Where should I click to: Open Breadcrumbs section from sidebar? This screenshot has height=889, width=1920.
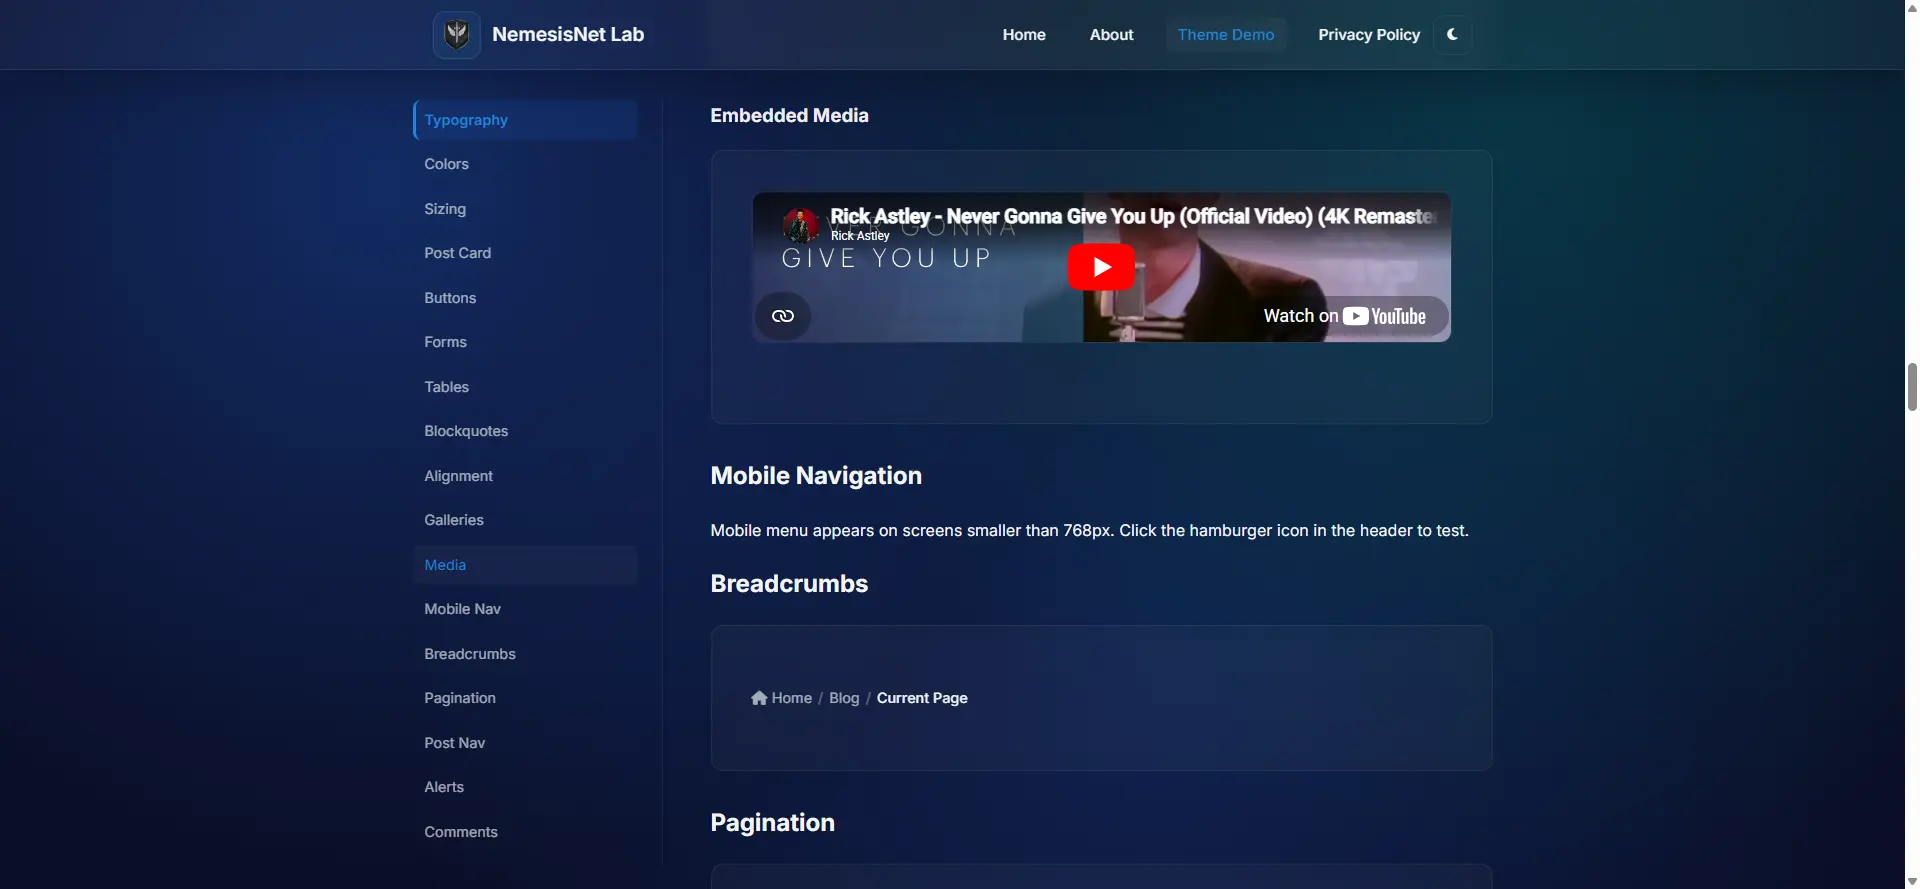click(525, 654)
